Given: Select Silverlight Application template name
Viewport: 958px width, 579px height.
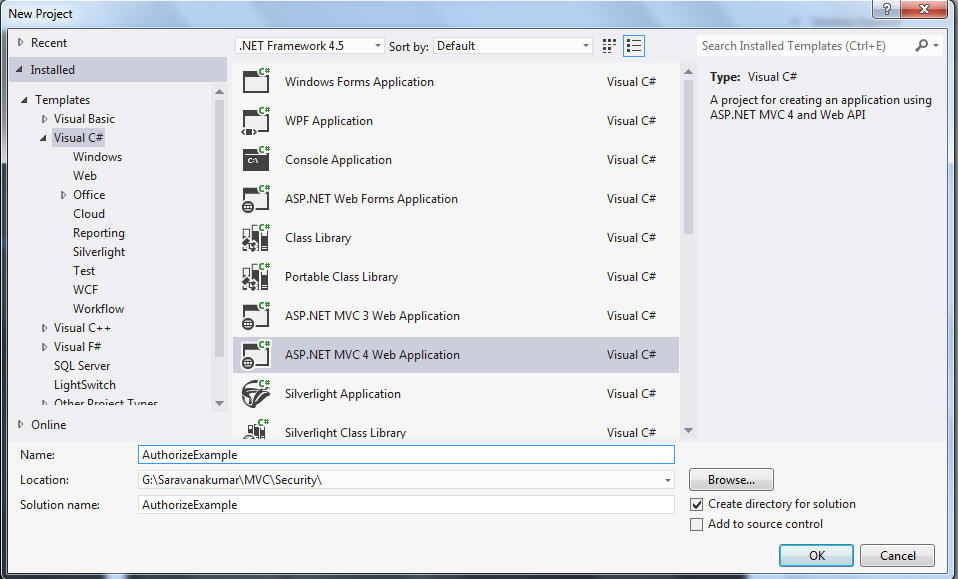Looking at the screenshot, I should 343,394.
